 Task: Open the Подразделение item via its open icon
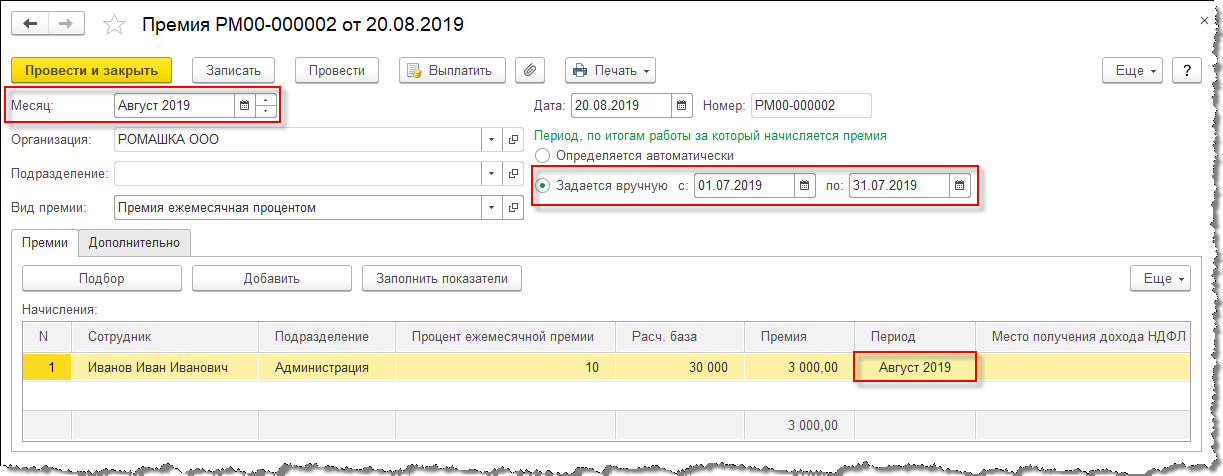pos(513,174)
